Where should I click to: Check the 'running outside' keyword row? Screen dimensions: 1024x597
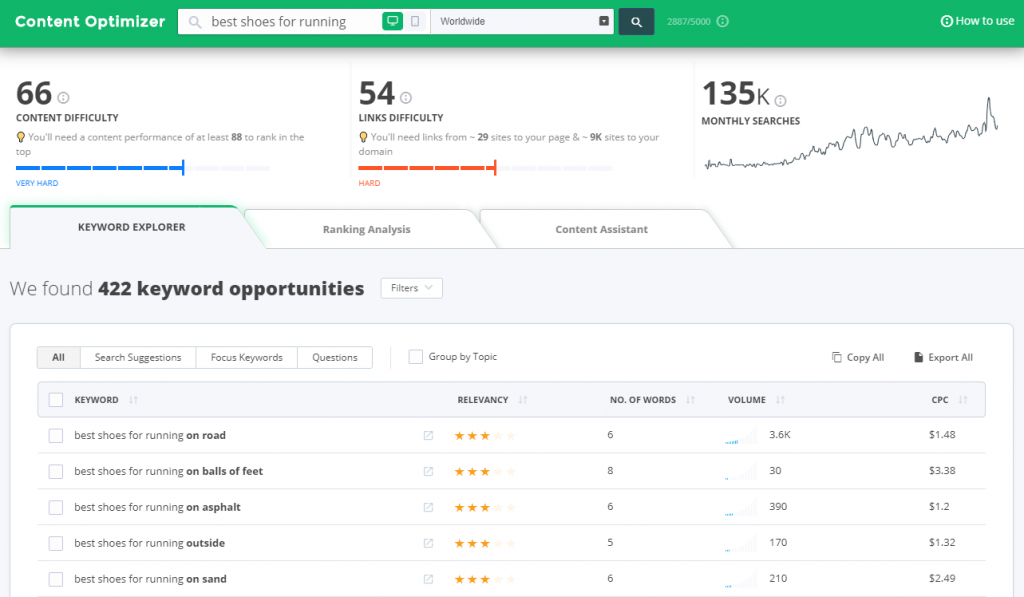pyautogui.click(x=56, y=543)
